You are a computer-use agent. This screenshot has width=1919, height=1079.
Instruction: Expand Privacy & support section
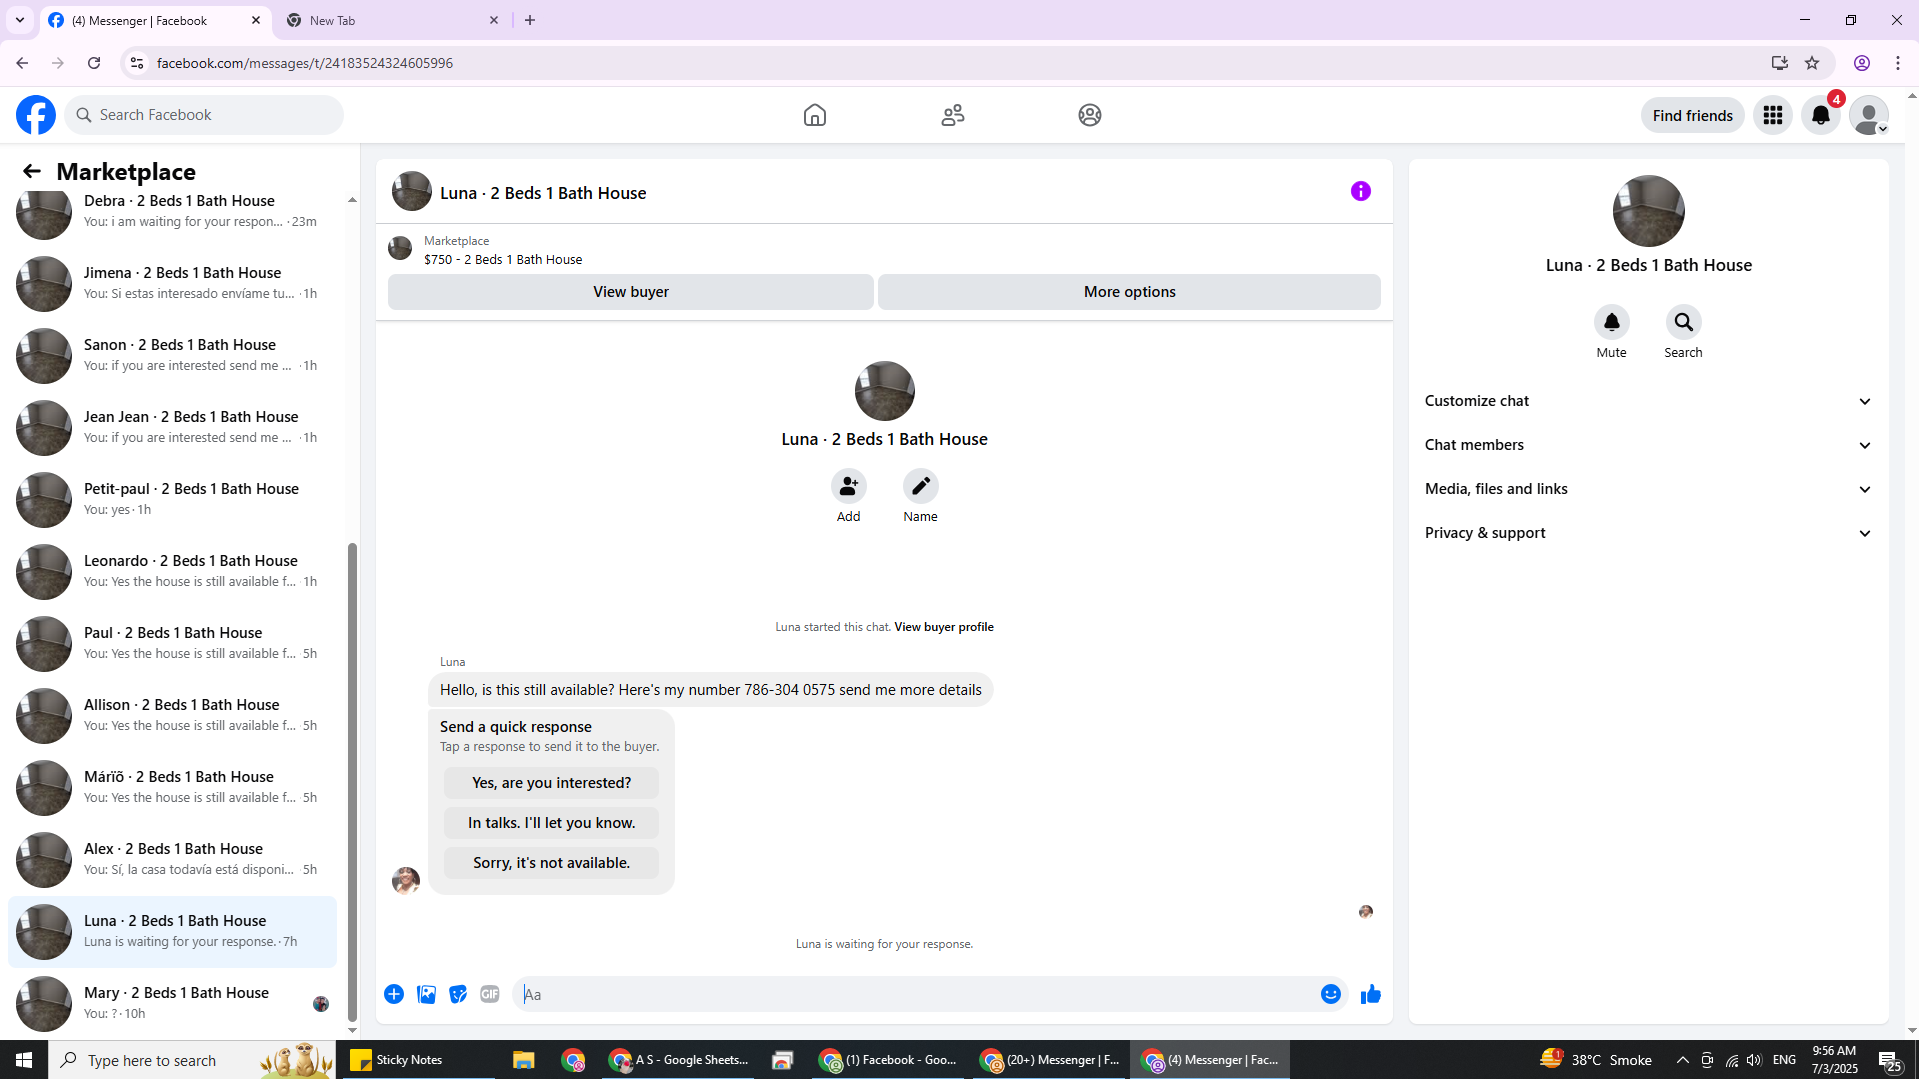tap(1648, 533)
